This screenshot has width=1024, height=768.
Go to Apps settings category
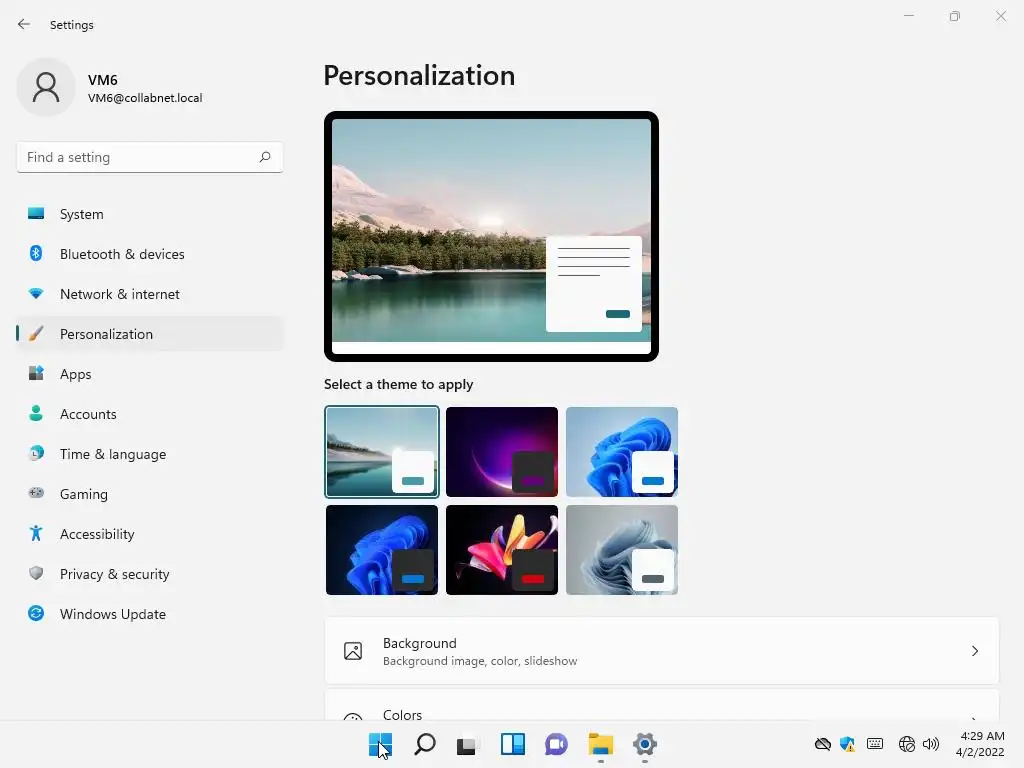click(150, 374)
